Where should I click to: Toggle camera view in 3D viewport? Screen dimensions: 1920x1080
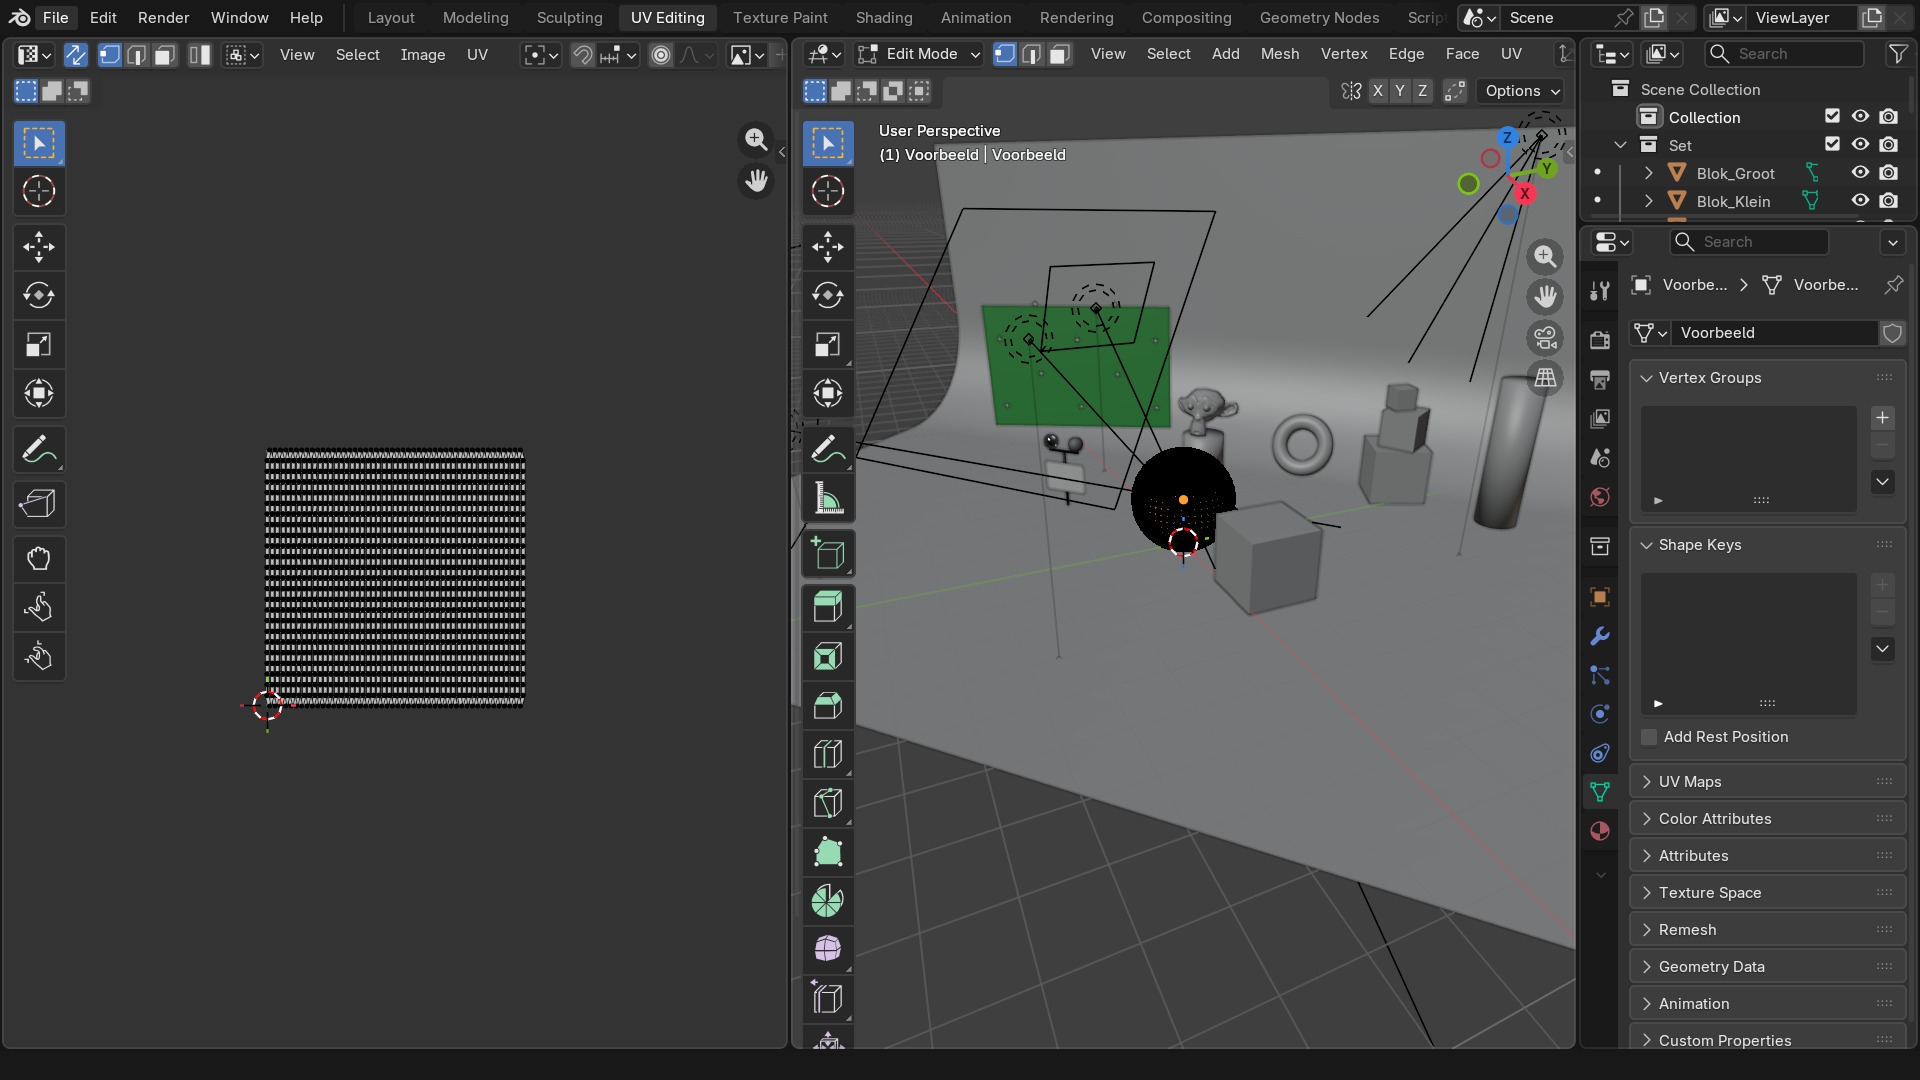pyautogui.click(x=1546, y=338)
